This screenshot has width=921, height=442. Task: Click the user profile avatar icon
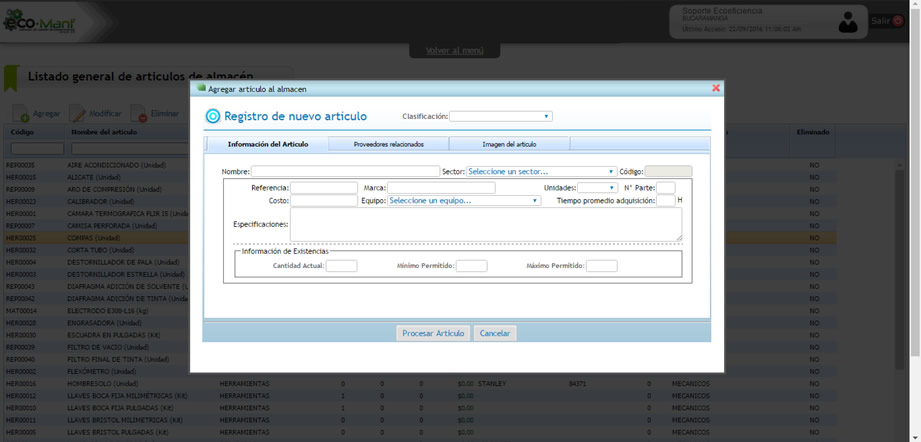point(848,22)
